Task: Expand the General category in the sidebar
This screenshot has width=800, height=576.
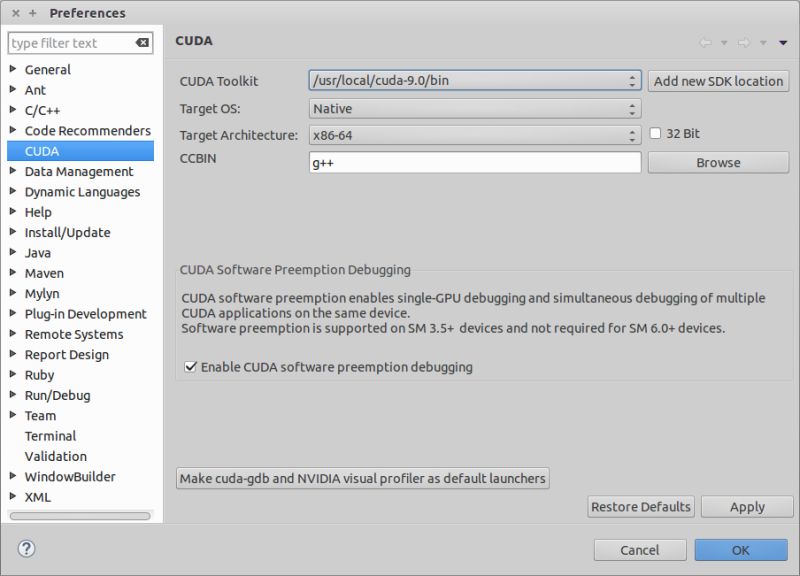Action: click(13, 69)
